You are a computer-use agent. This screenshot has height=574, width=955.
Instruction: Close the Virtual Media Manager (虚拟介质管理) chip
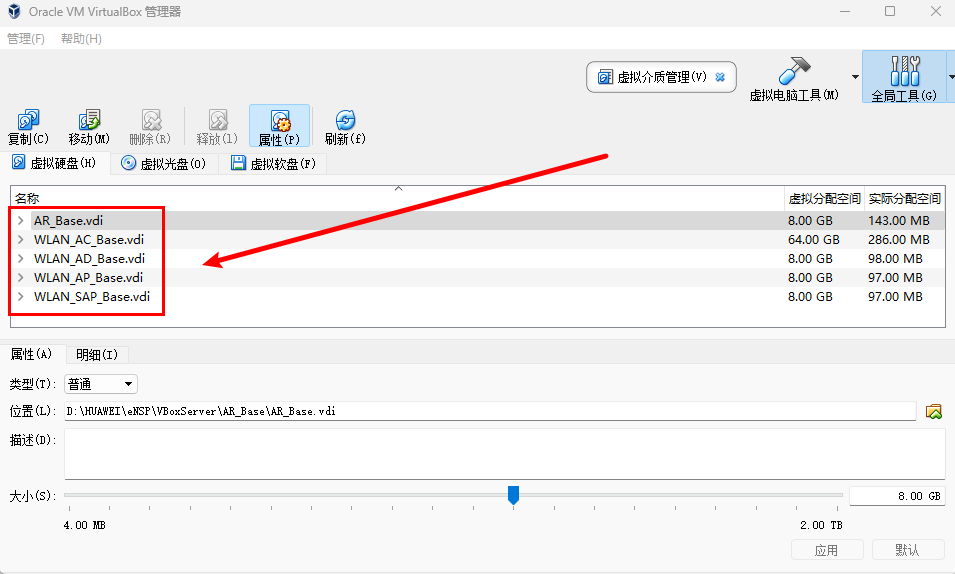[x=720, y=77]
